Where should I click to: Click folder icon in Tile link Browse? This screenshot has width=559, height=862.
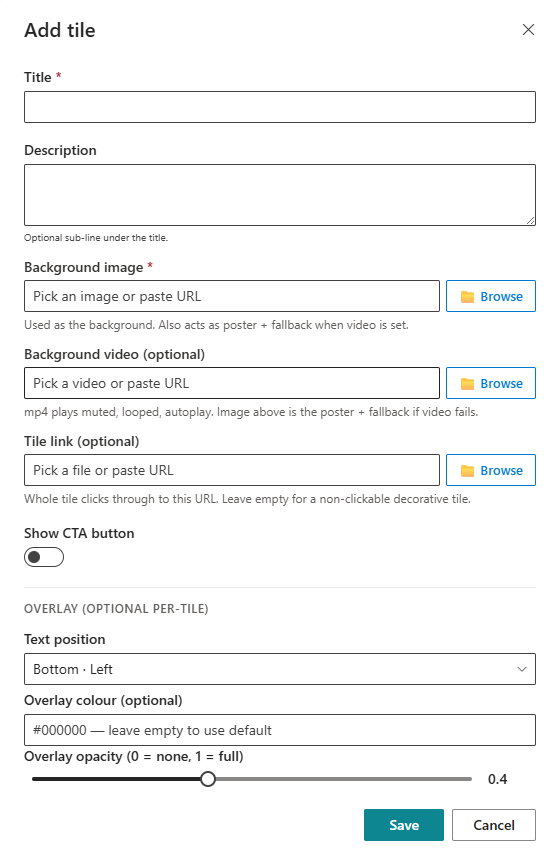(x=467, y=471)
